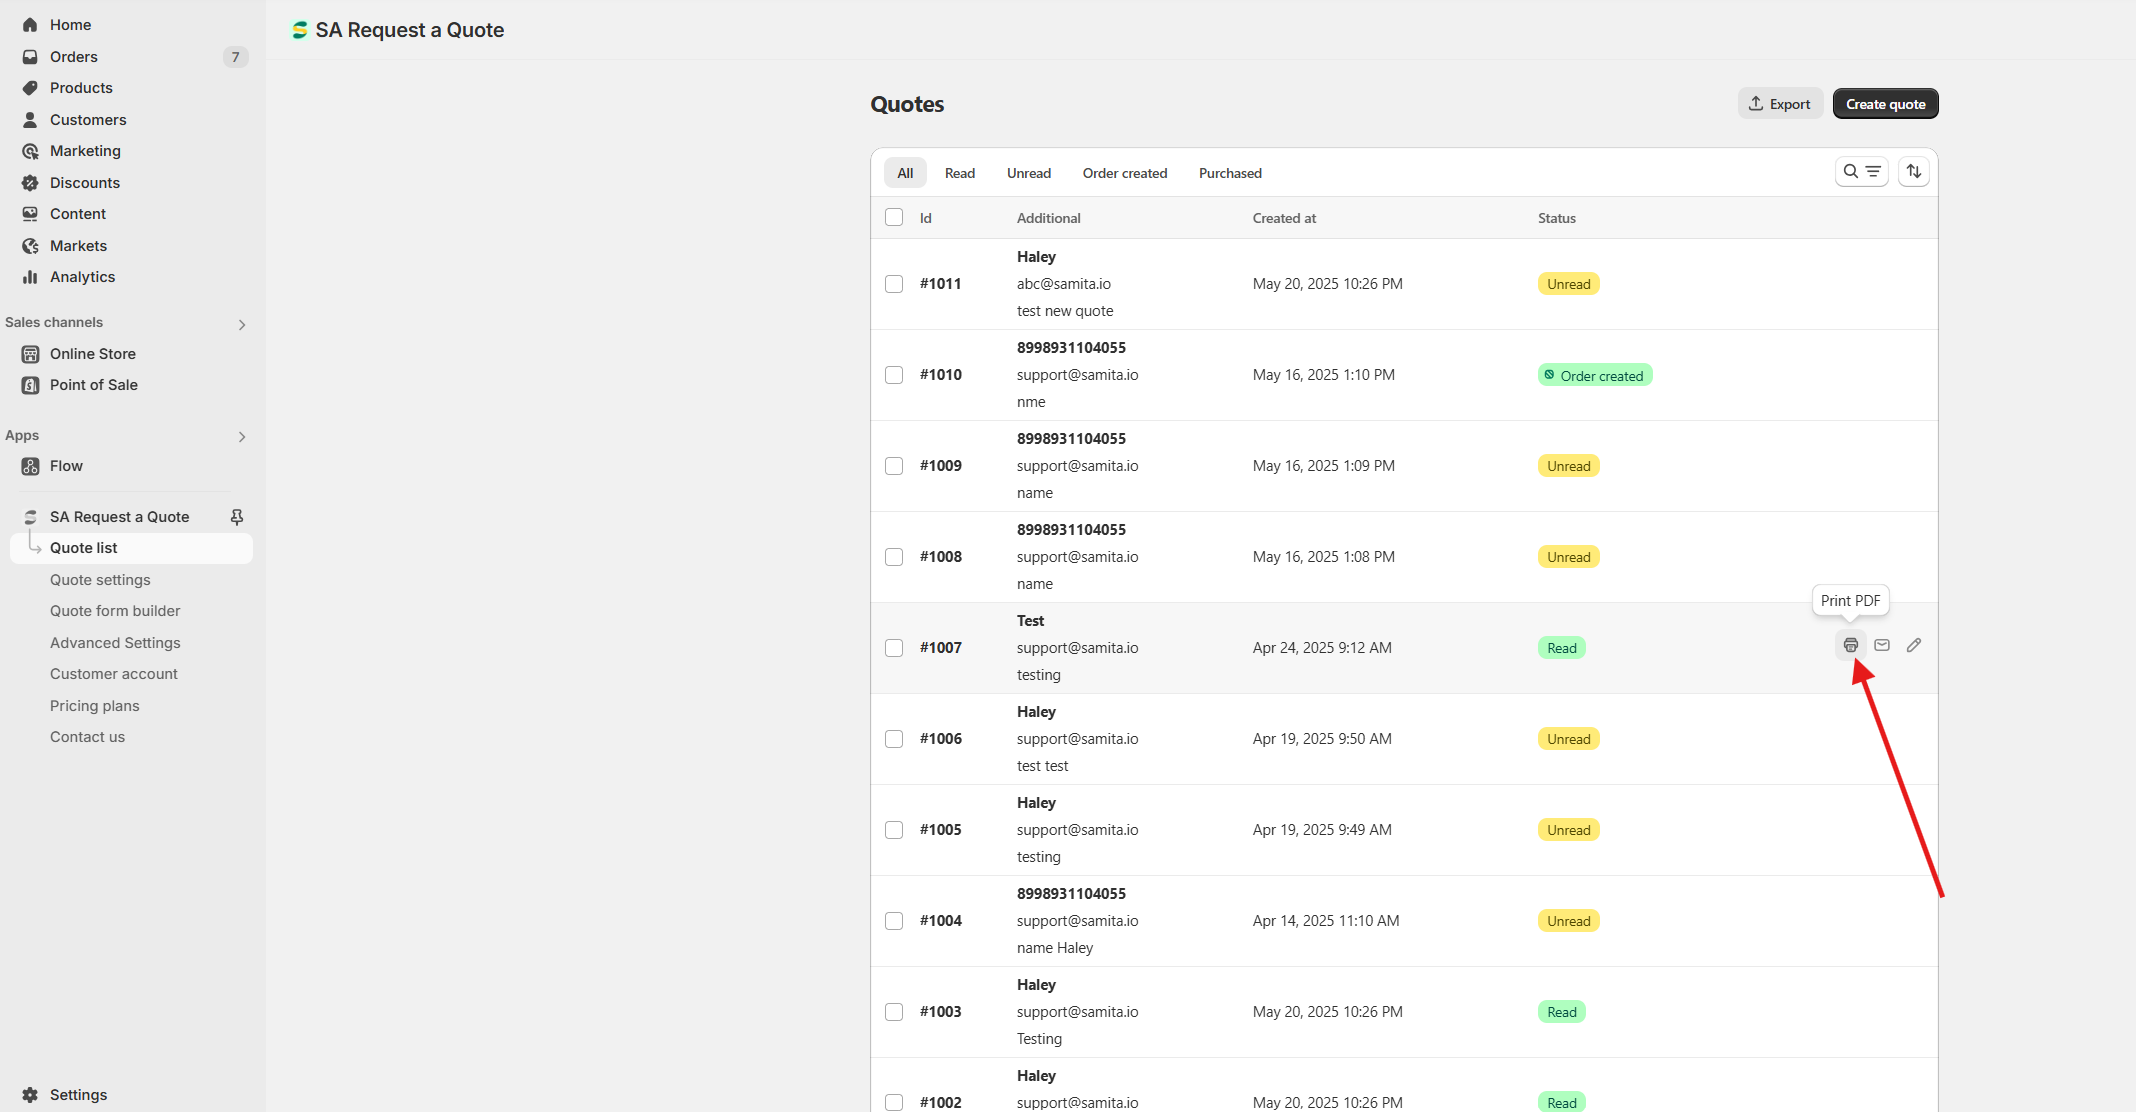Screen dimensions: 2136x1112
Task: Click the Read badge on quote #1007
Action: 1561,648
